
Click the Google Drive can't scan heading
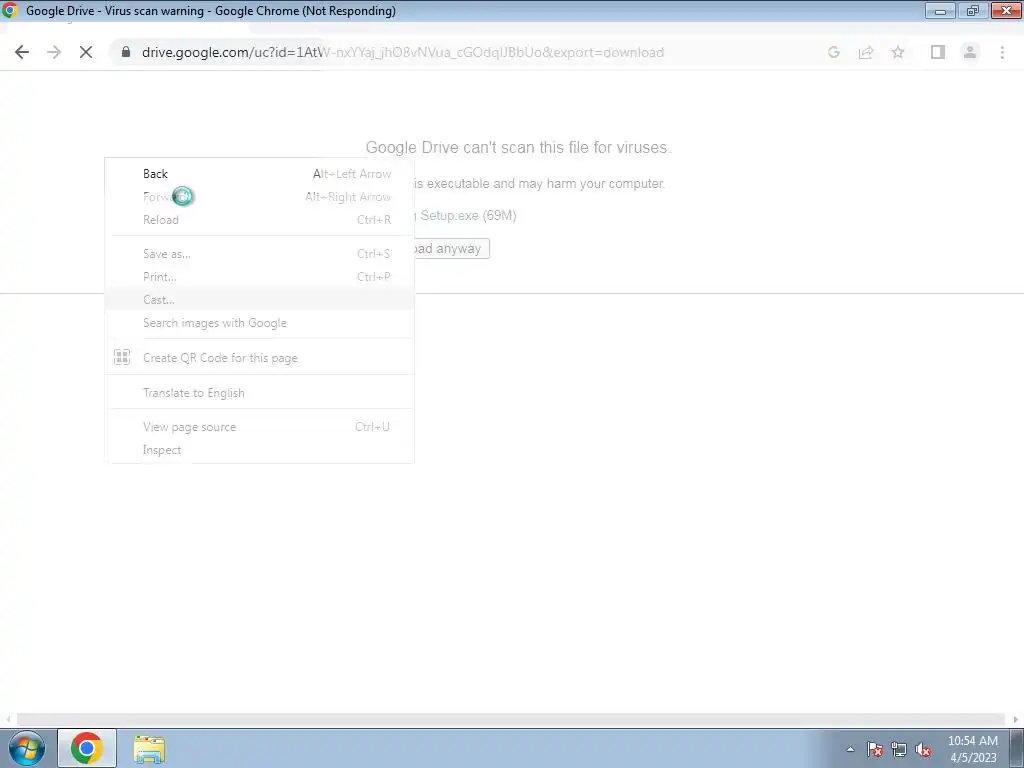click(x=518, y=148)
